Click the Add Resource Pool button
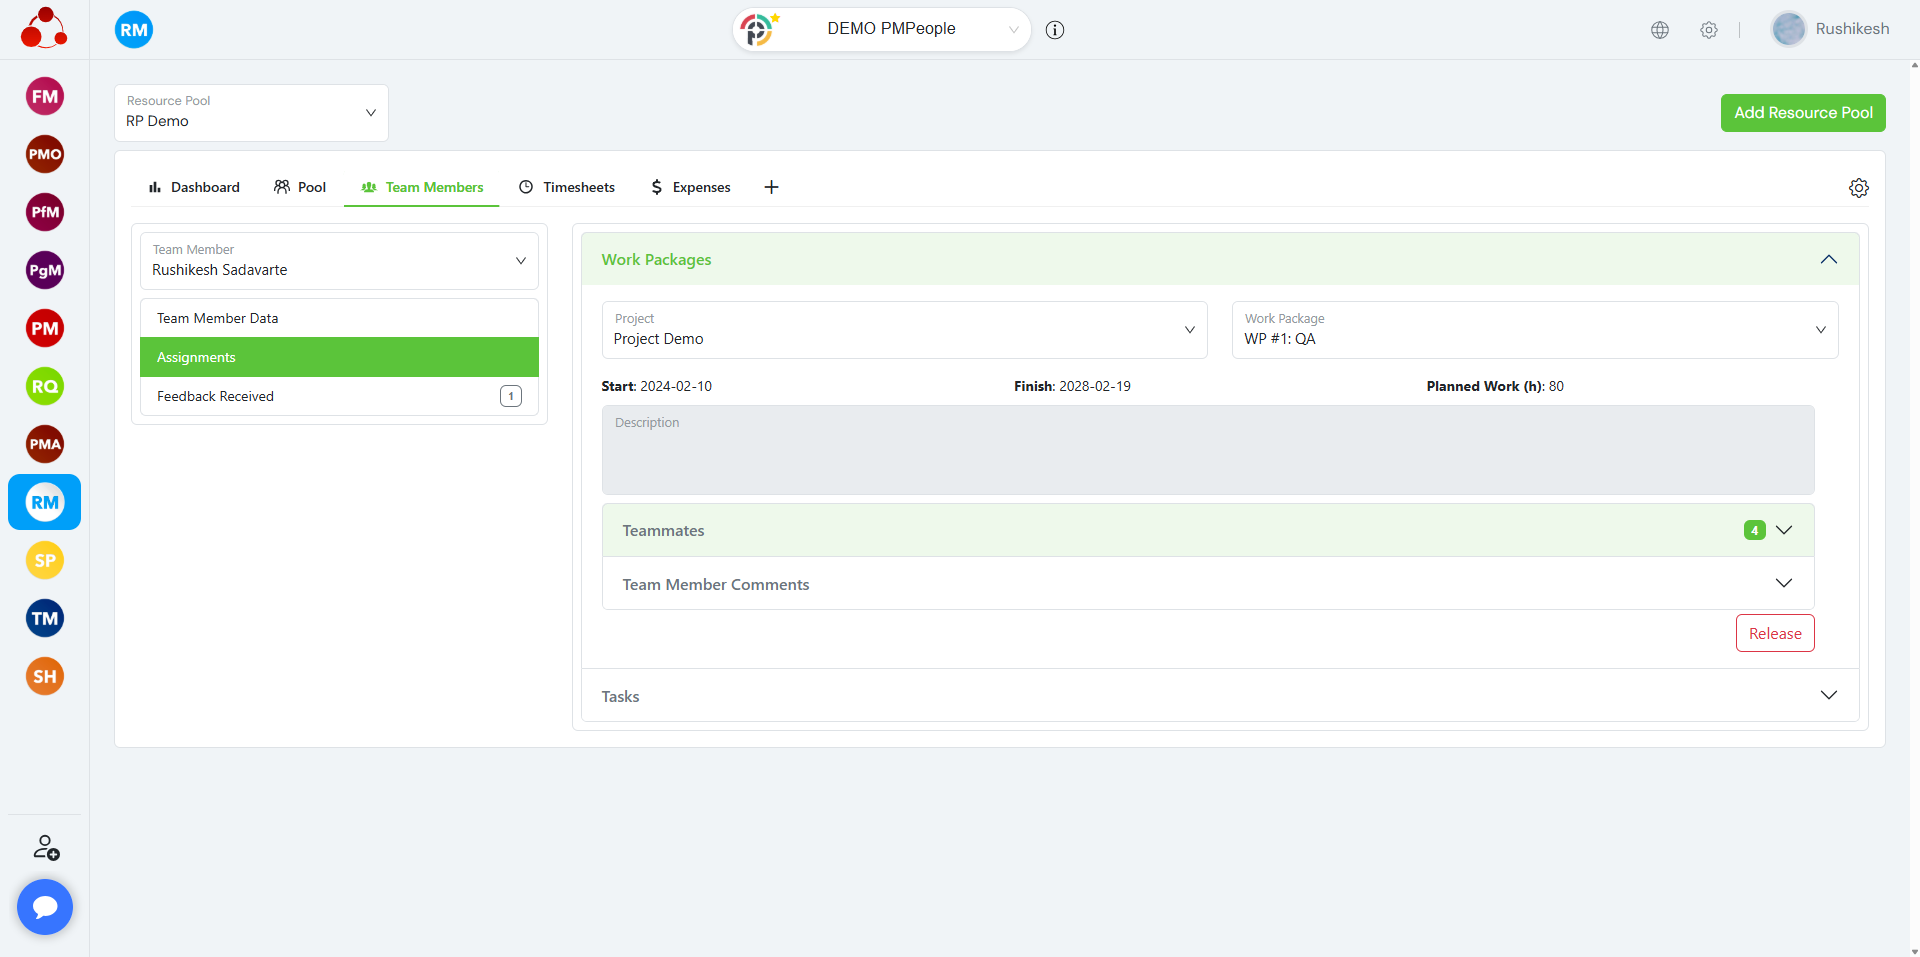 coord(1803,113)
